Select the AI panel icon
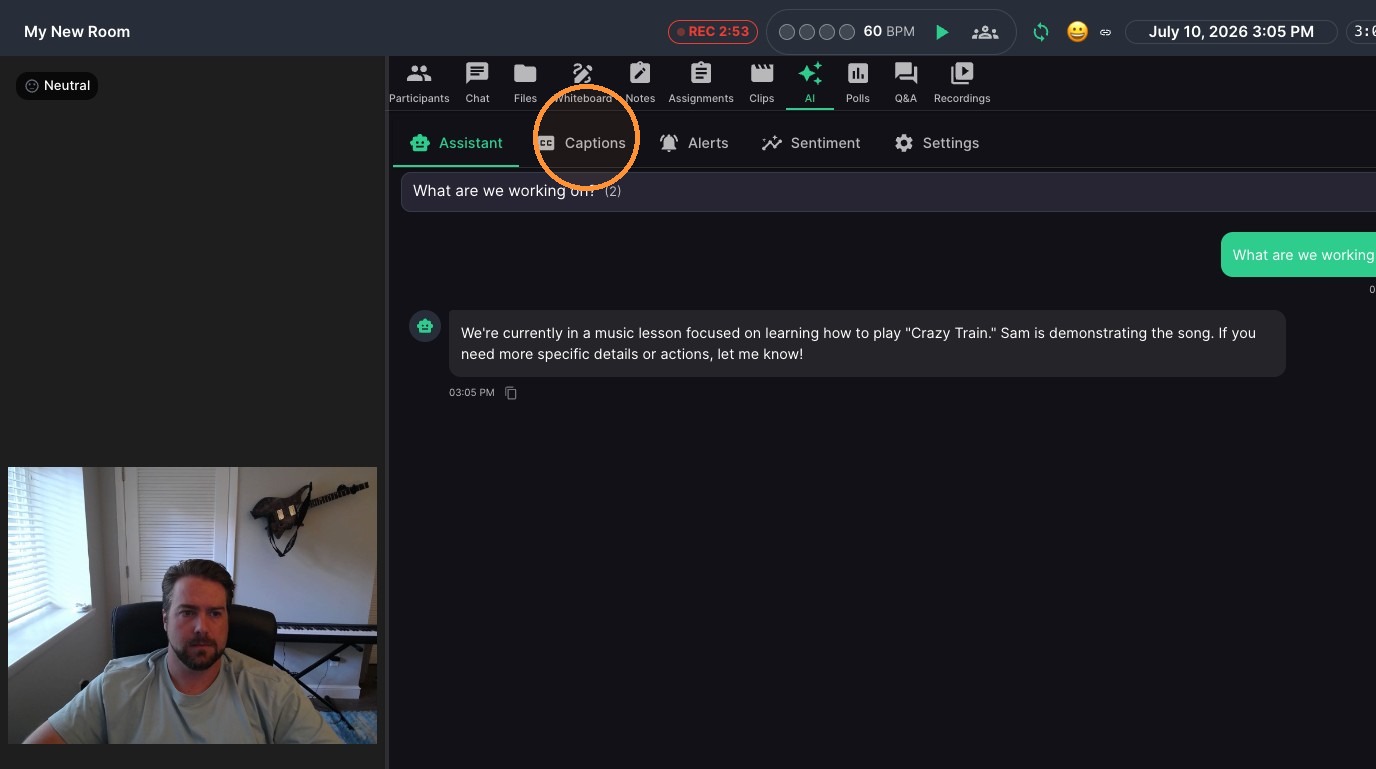The width and height of the screenshot is (1376, 769). 810,83
